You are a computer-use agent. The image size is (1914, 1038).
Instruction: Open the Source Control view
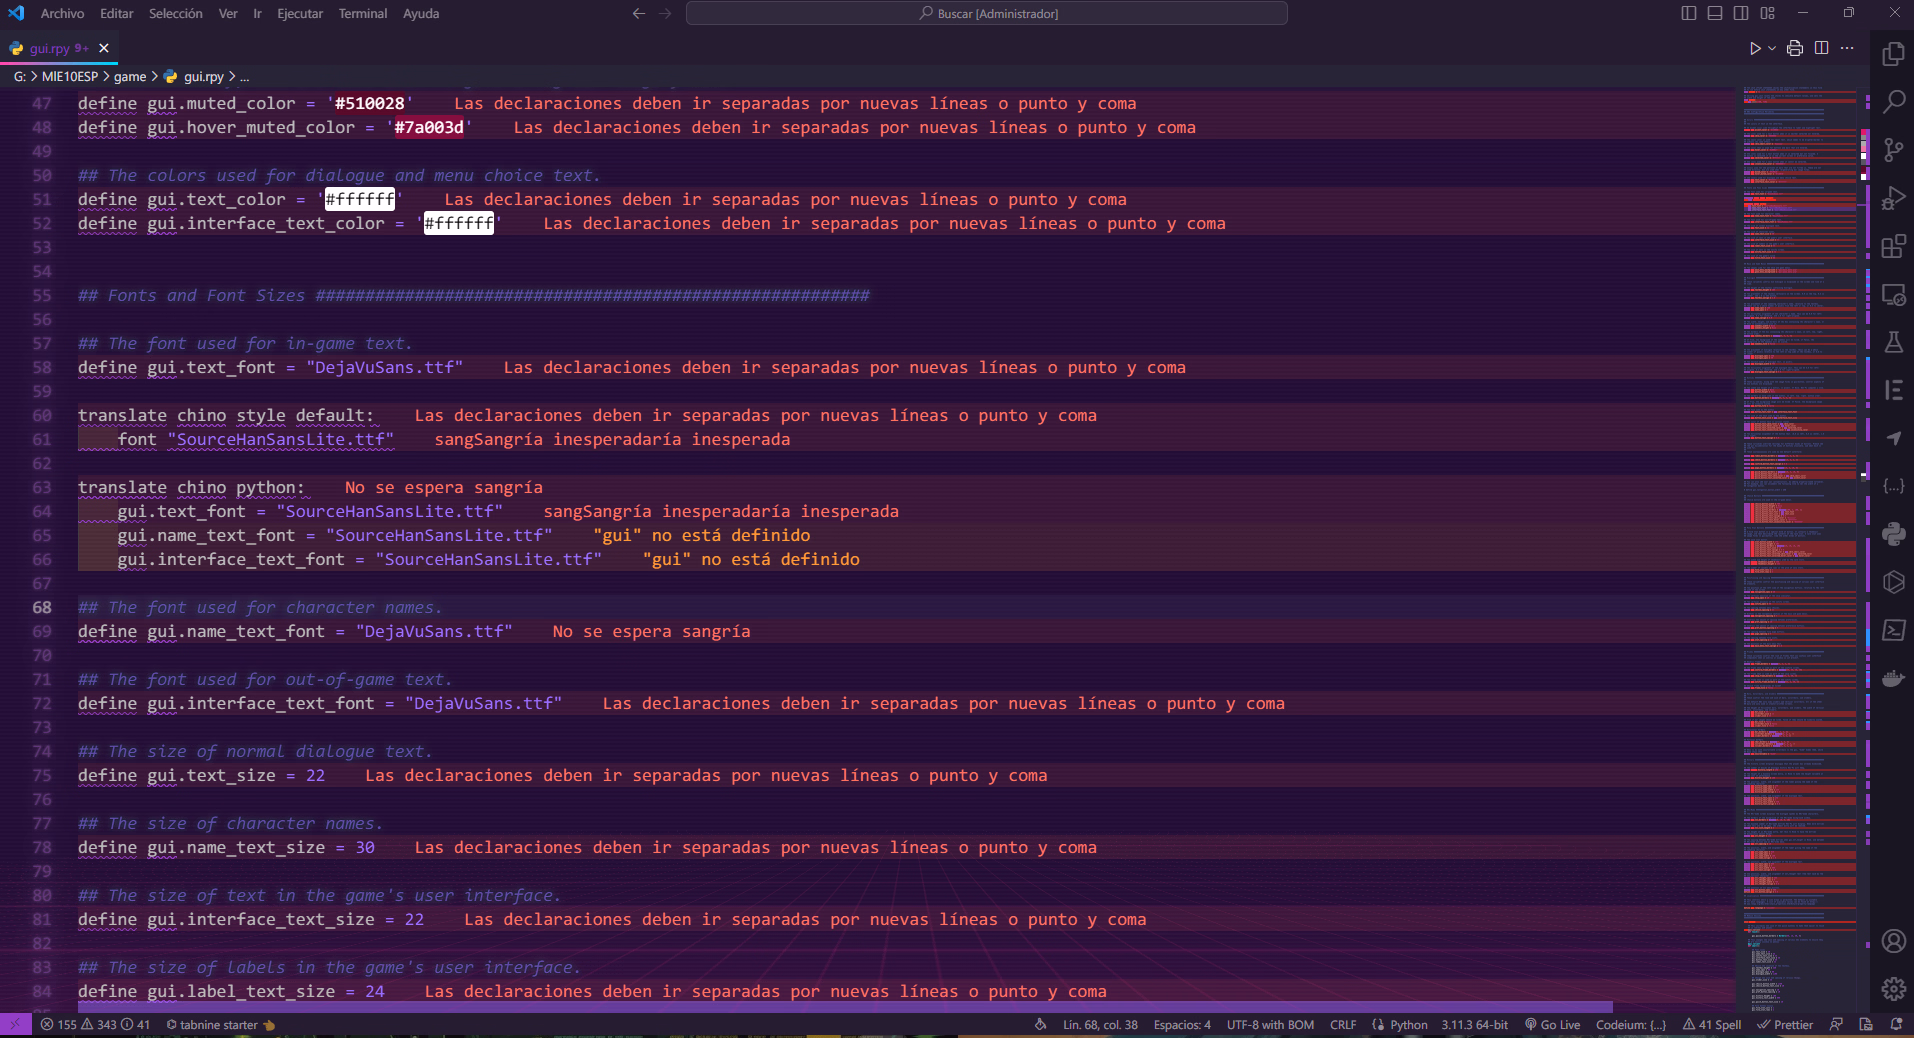(x=1893, y=150)
